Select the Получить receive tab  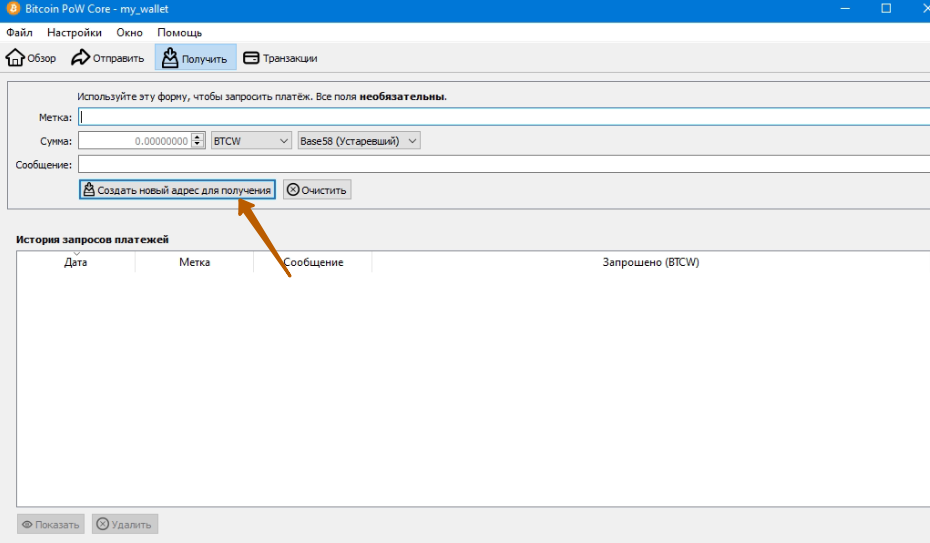(195, 58)
